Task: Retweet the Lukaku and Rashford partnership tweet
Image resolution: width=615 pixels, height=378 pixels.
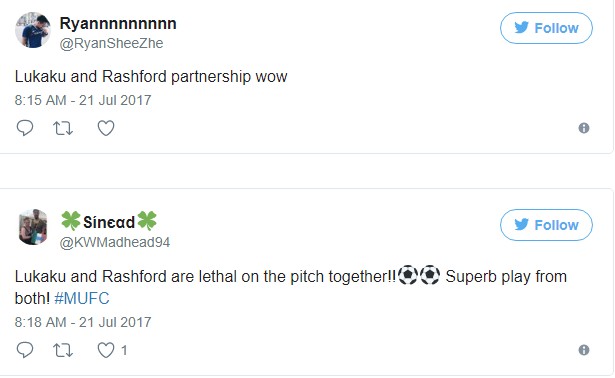Action: point(63,128)
